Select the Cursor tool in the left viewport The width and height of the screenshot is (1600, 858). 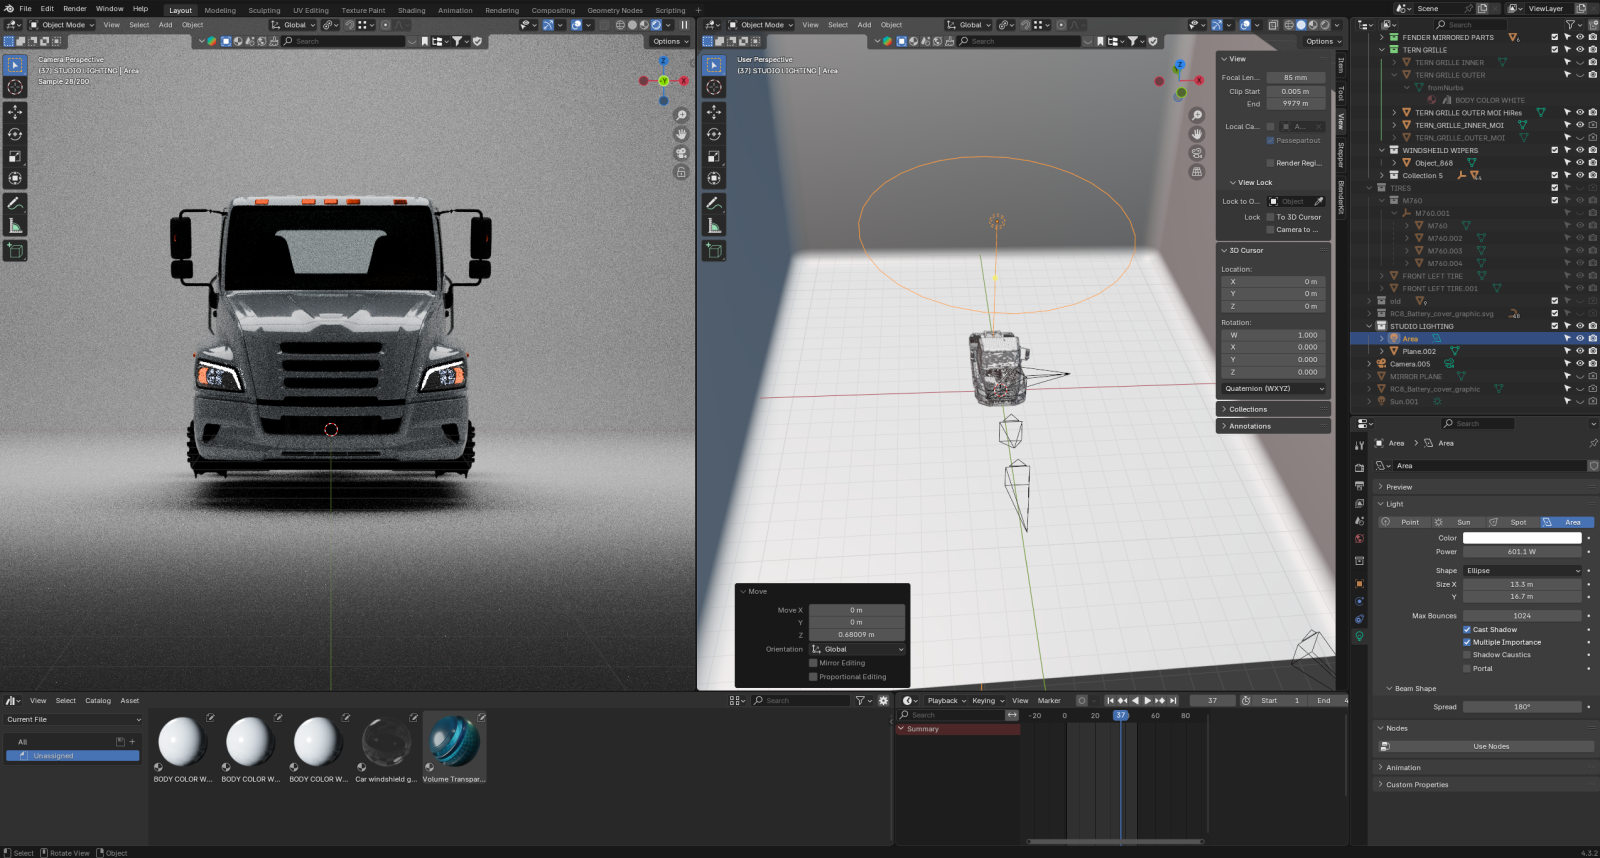click(15, 87)
